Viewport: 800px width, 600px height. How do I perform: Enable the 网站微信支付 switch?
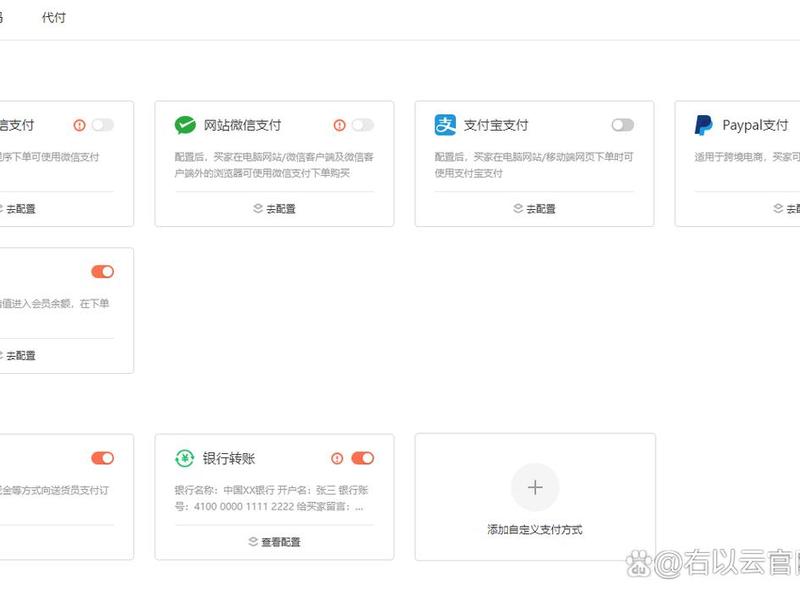[x=363, y=125]
